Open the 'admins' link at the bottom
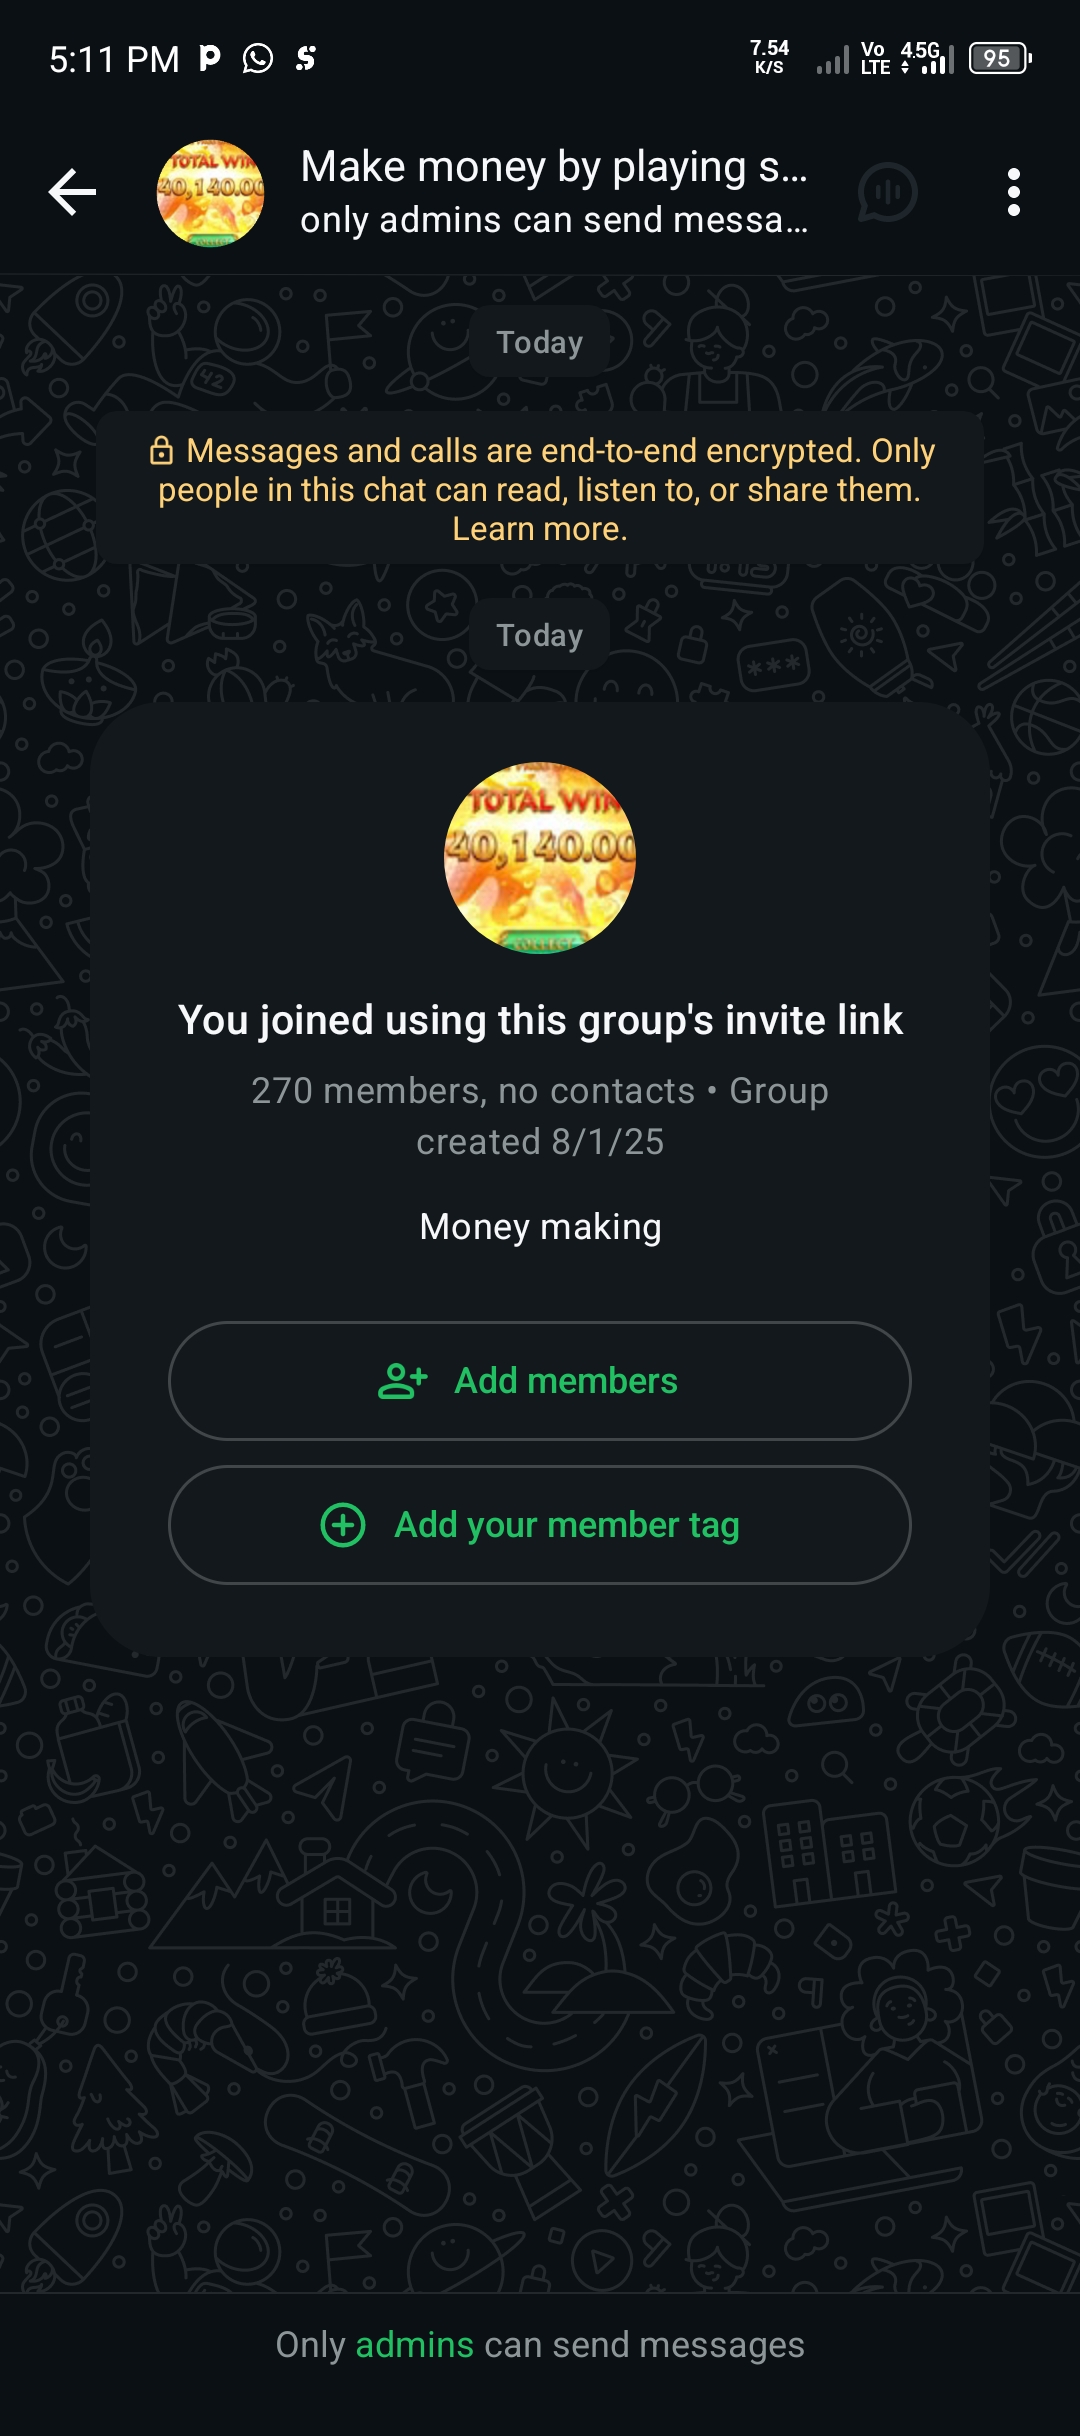This screenshot has height=2436, width=1080. click(414, 2345)
